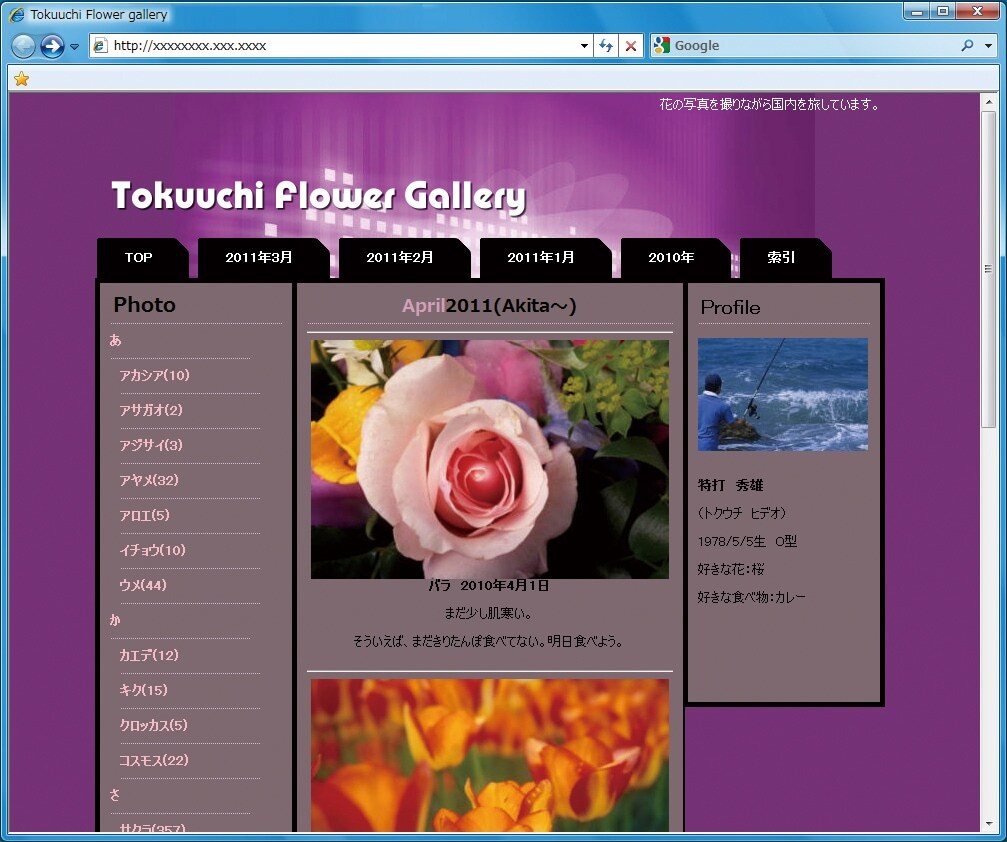Screen dimensions: 1007x842
Task: Open the アヤメ(32) photo link
Action: pyautogui.click(x=149, y=480)
